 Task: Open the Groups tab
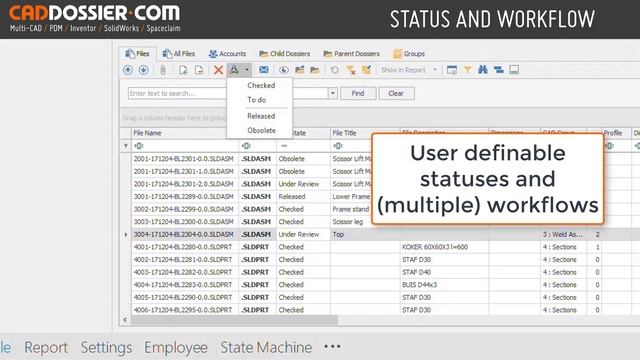pos(409,53)
